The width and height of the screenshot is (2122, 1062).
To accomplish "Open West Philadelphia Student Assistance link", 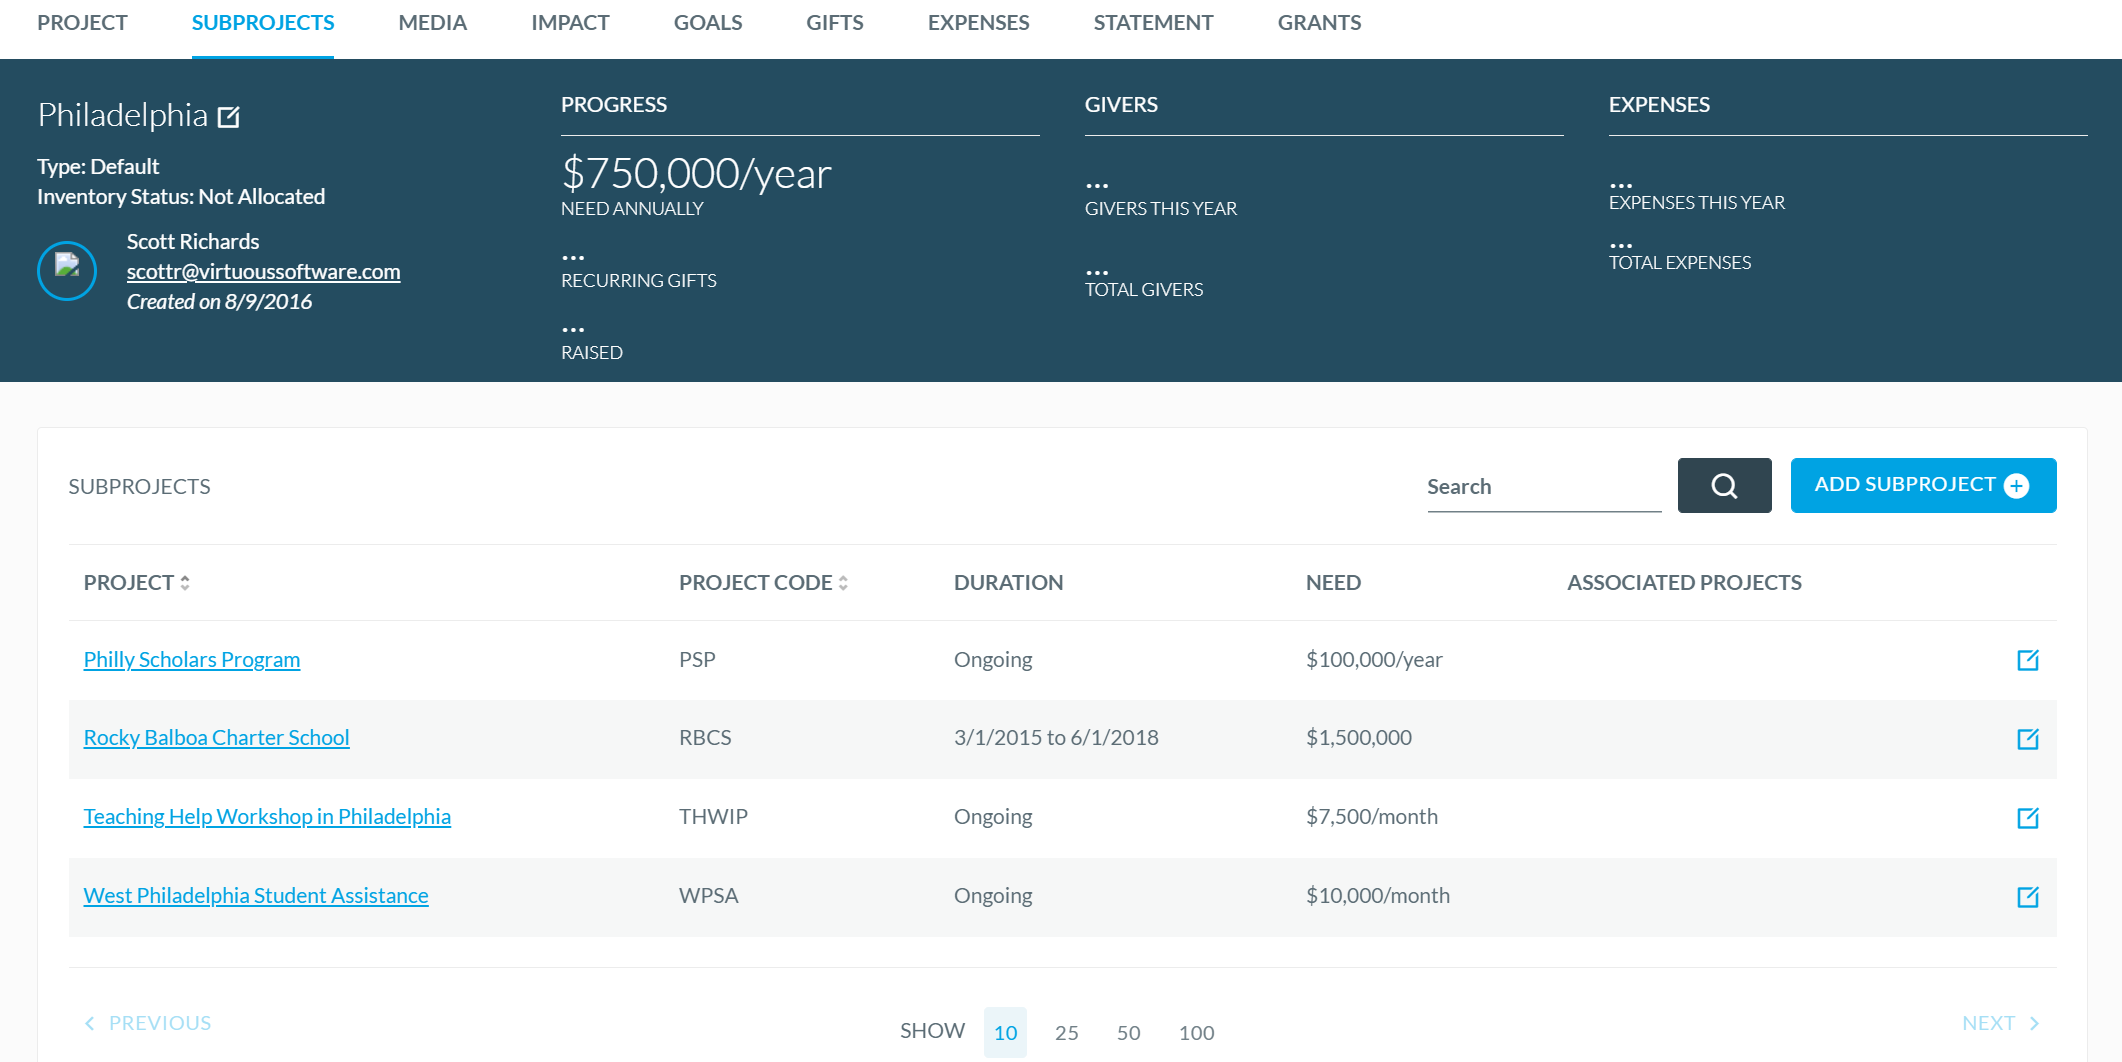I will pos(256,896).
